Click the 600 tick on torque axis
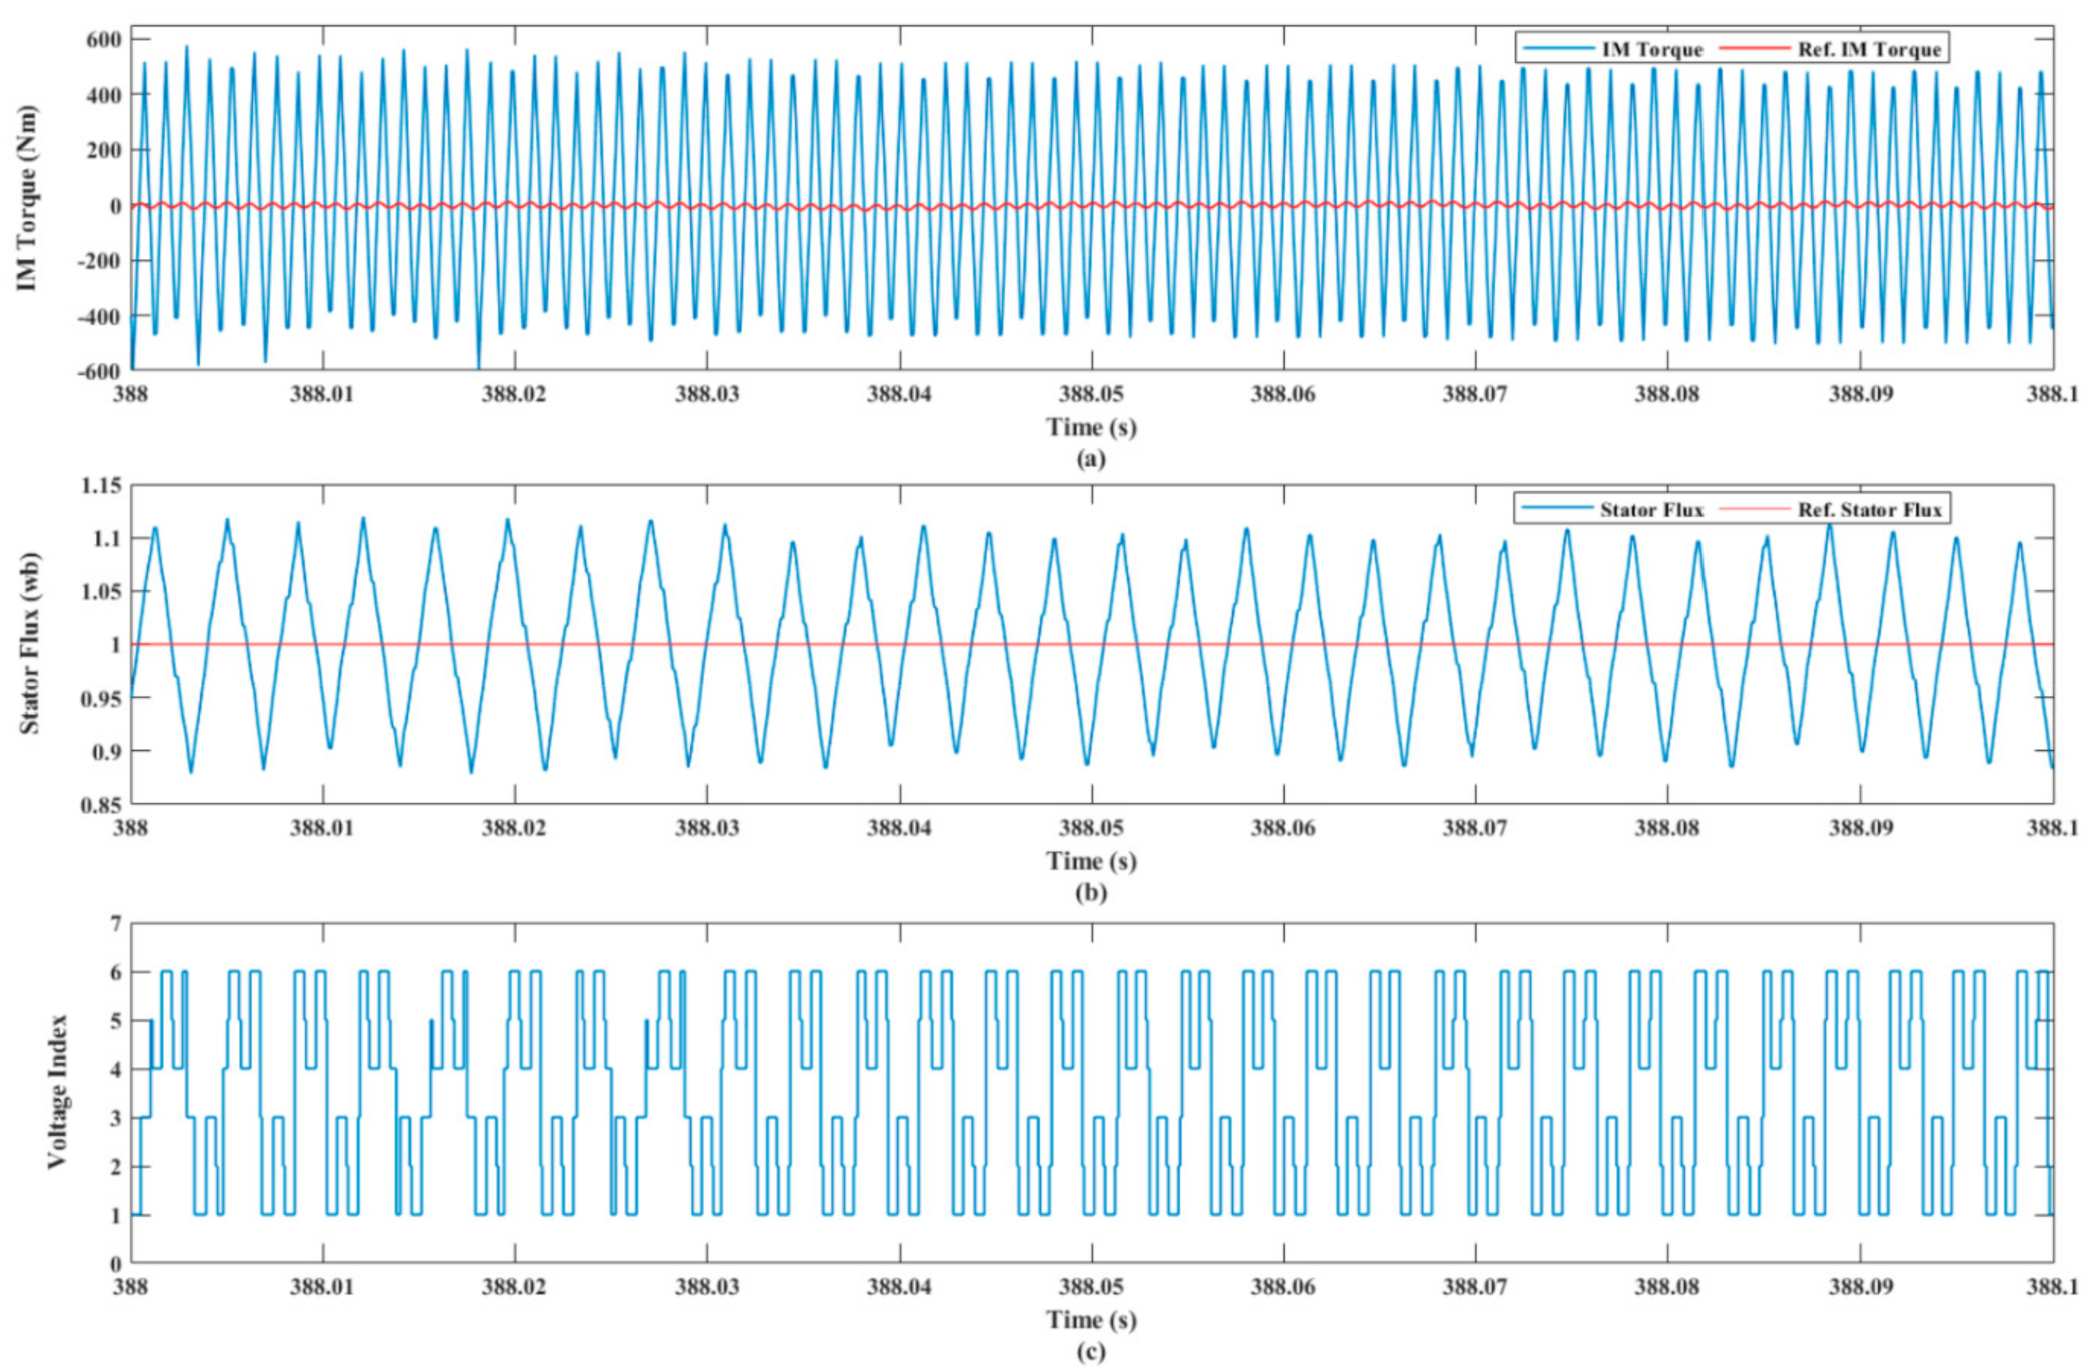The image size is (2098, 1372). (103, 39)
